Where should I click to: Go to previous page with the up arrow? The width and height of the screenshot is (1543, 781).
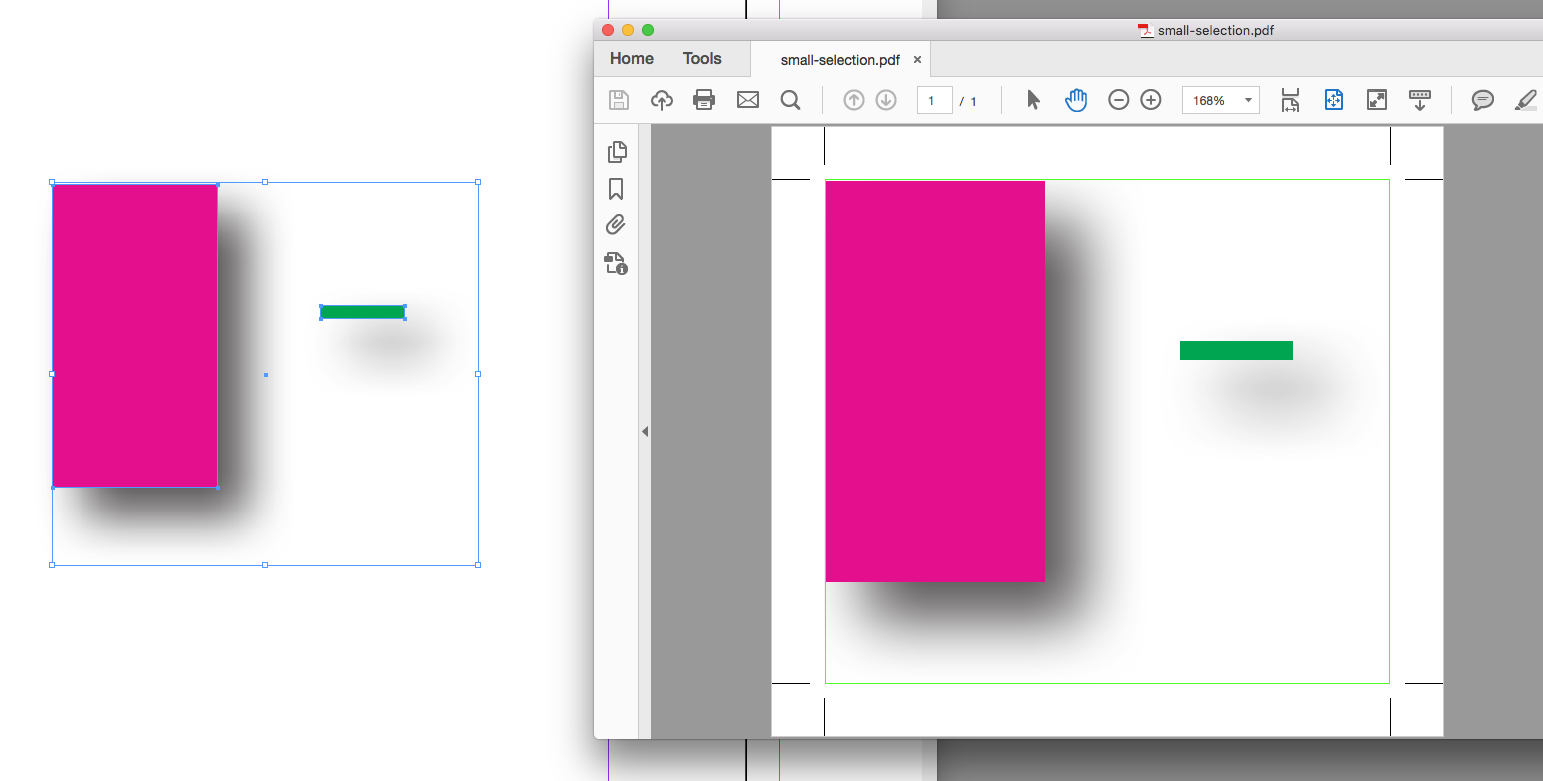[853, 100]
